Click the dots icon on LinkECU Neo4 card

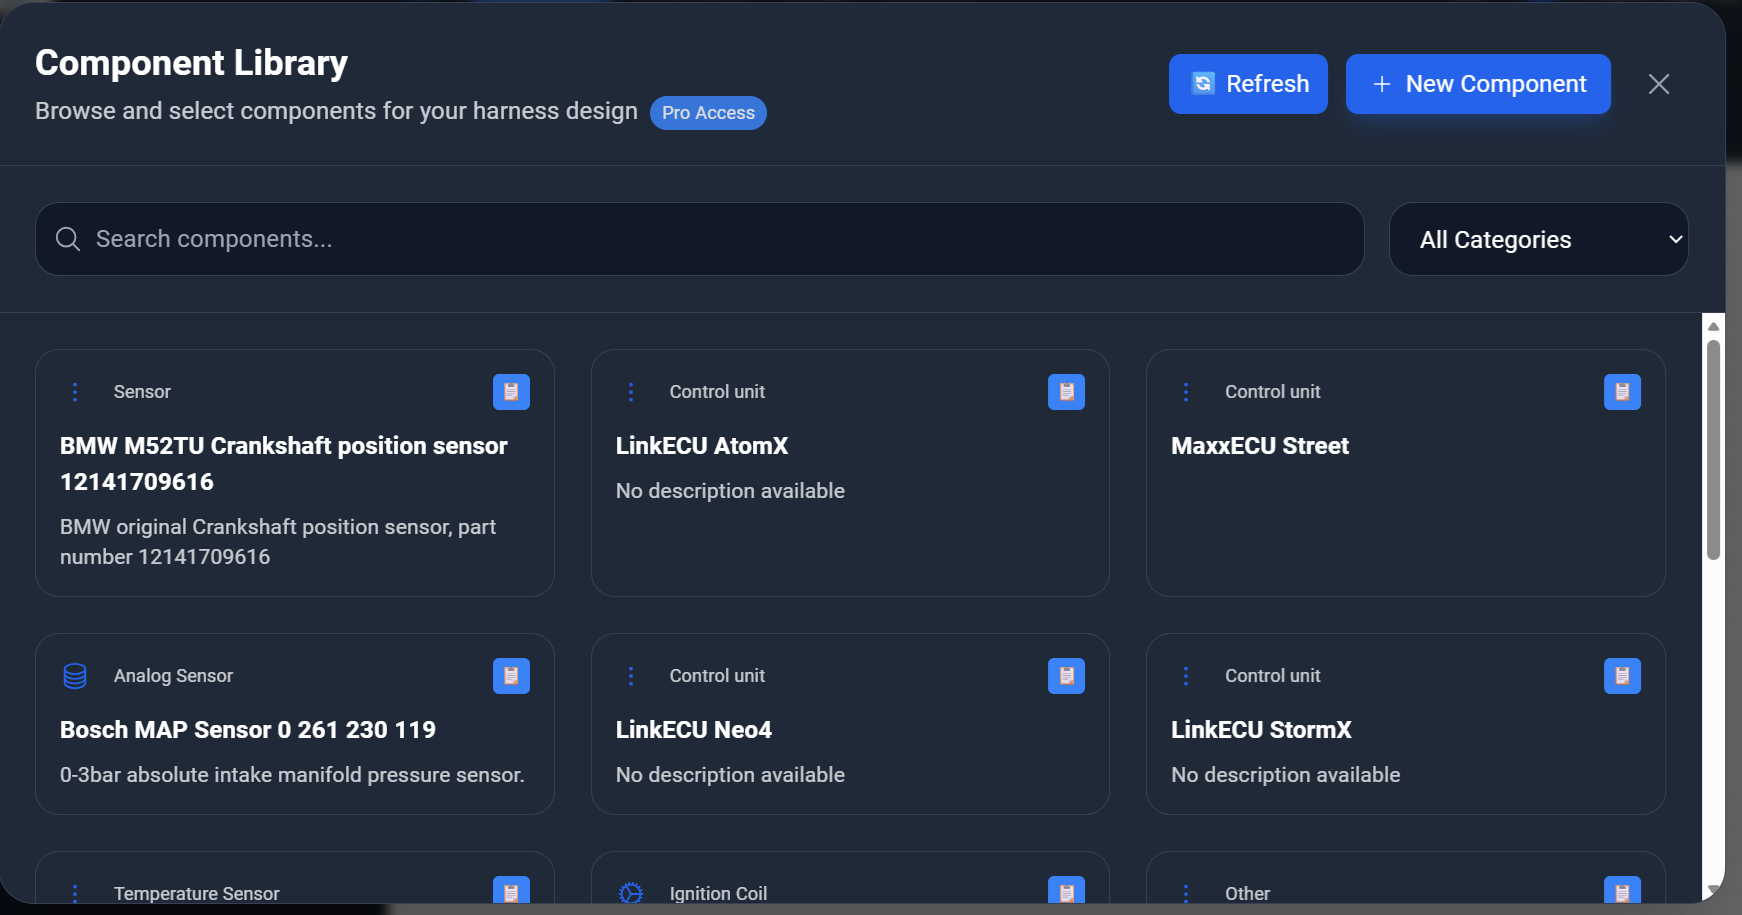pos(631,676)
